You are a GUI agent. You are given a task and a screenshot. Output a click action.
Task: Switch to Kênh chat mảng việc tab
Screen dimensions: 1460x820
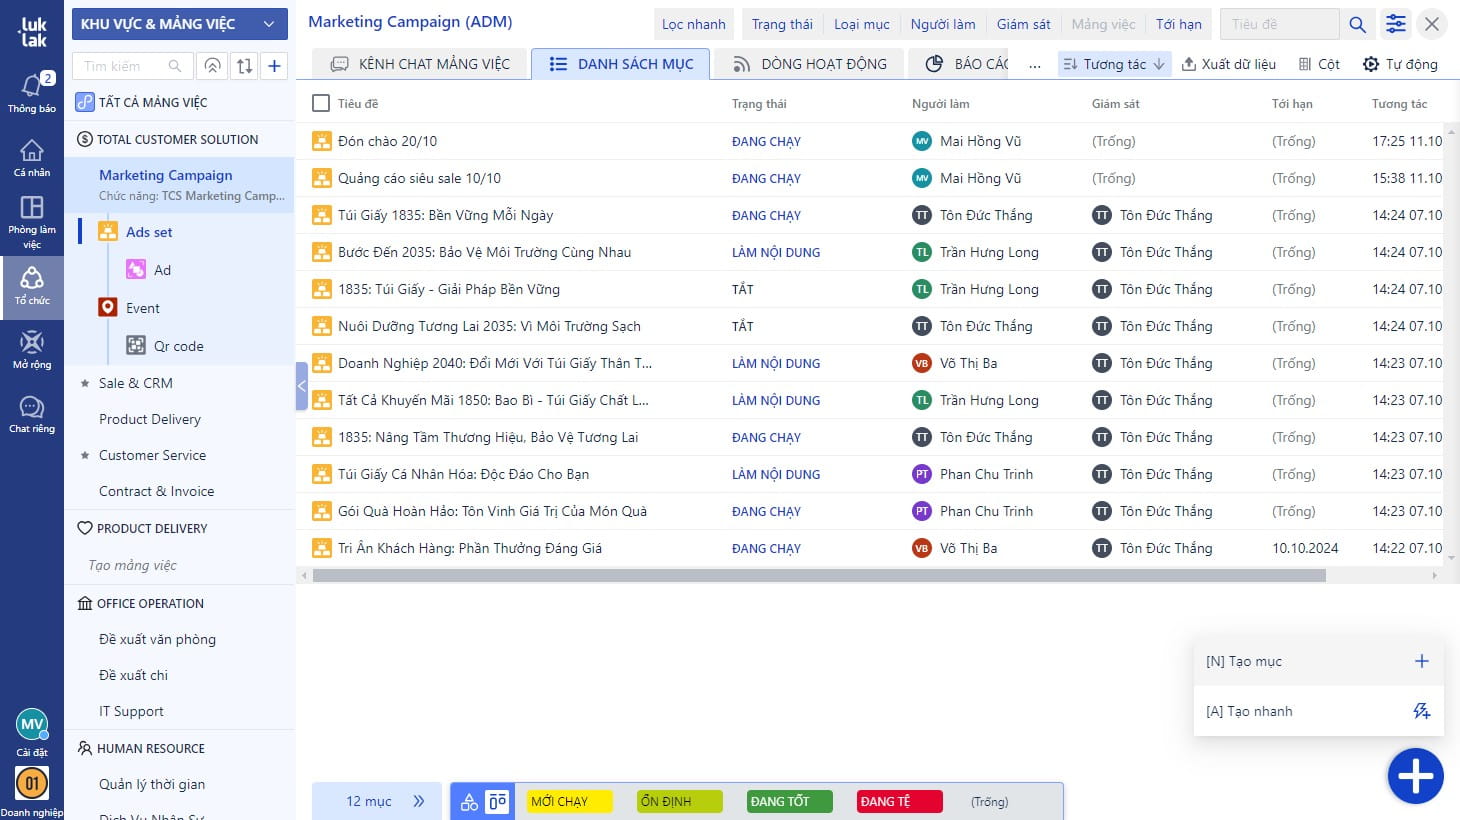(x=420, y=64)
